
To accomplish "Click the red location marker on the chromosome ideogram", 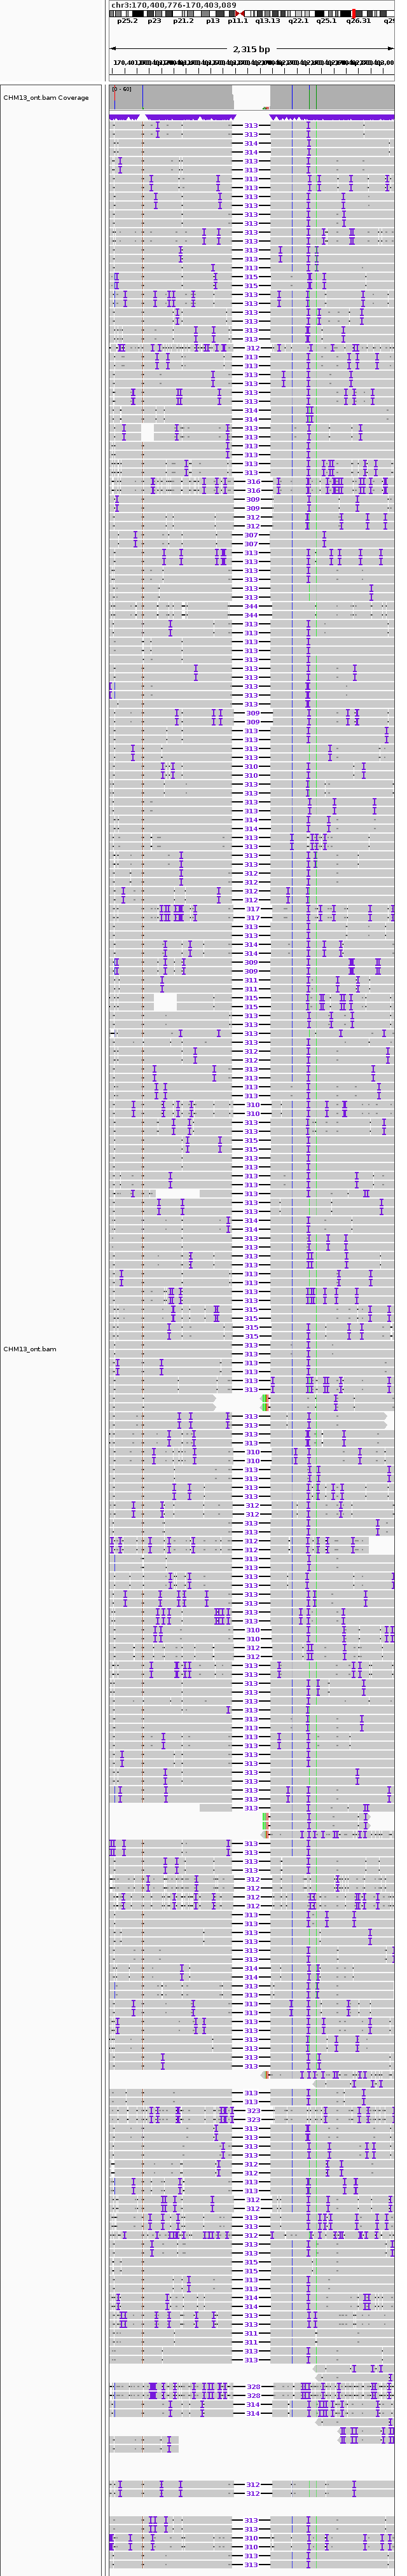I will pos(354,13).
